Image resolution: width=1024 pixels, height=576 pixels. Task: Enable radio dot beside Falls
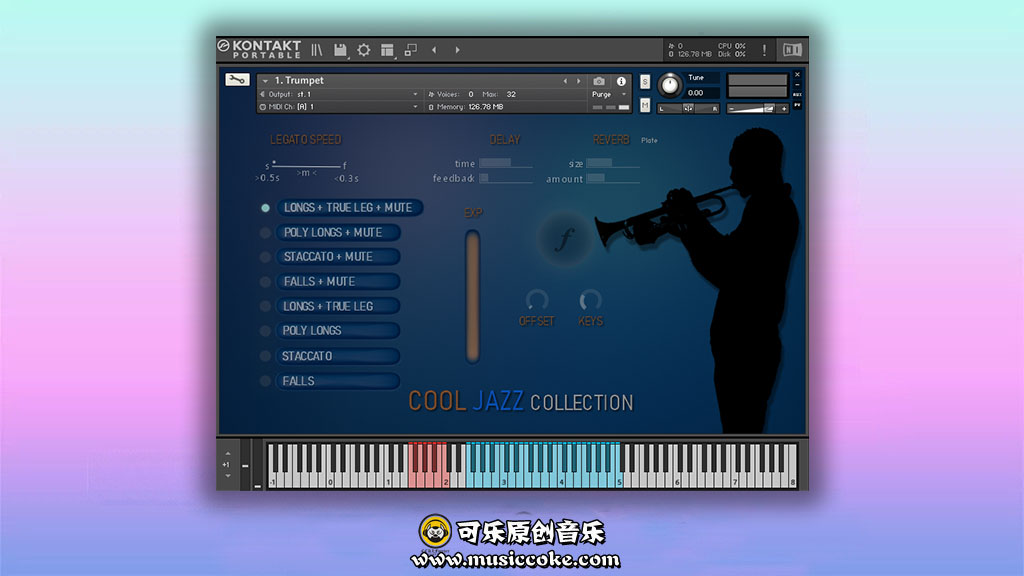pos(265,381)
